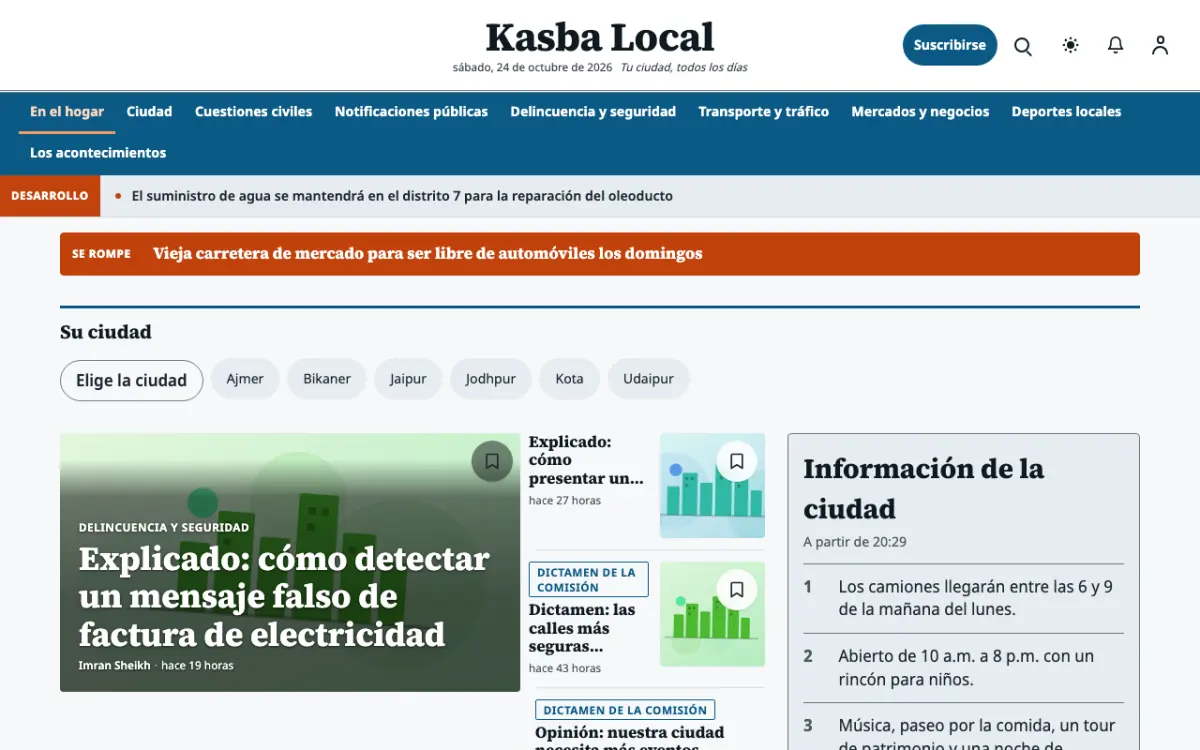This screenshot has height=750, width=1200.
Task: Select the Udaipur city chip
Action: pos(649,379)
